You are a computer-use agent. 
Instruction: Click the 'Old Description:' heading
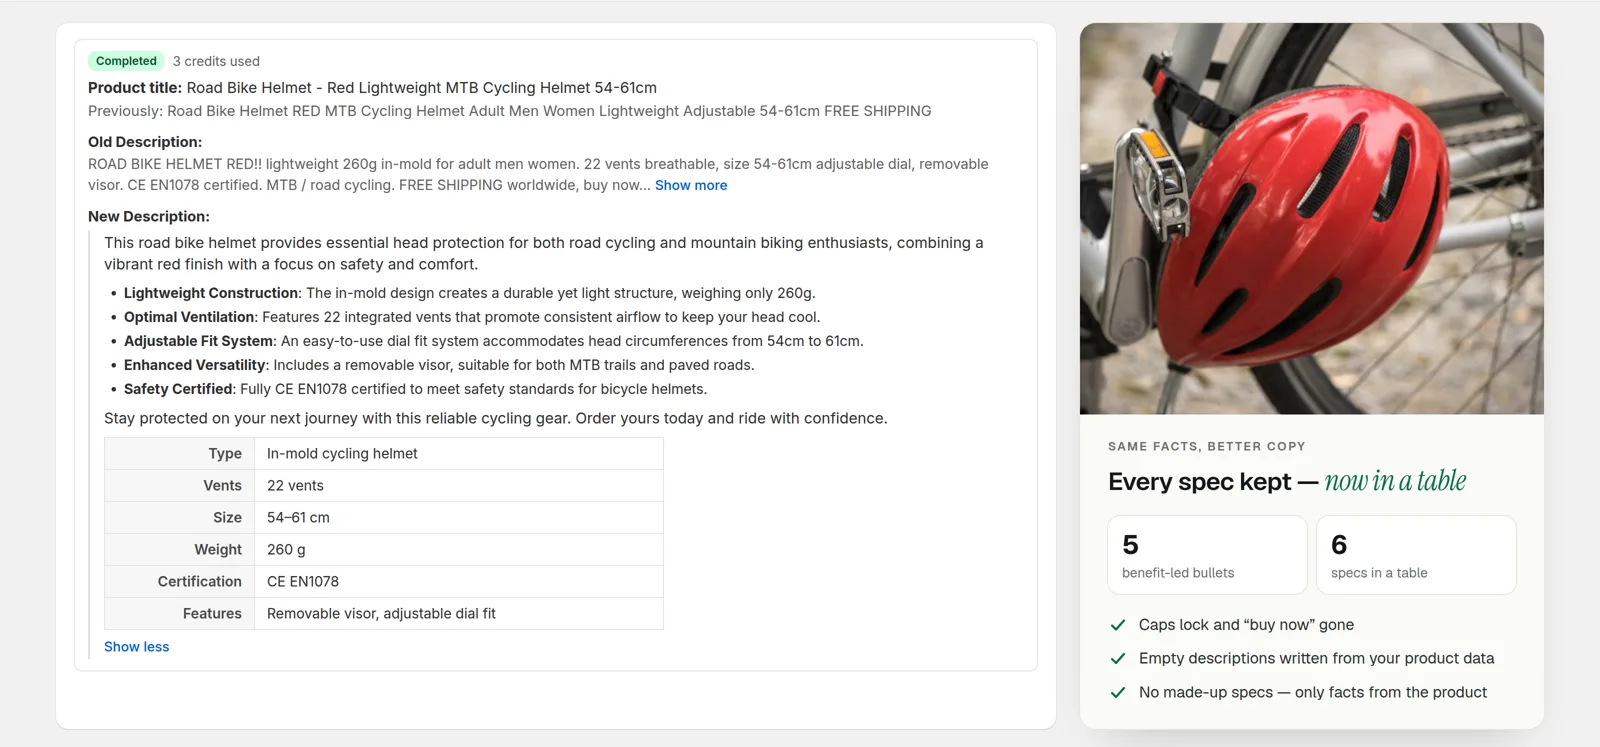click(x=145, y=142)
